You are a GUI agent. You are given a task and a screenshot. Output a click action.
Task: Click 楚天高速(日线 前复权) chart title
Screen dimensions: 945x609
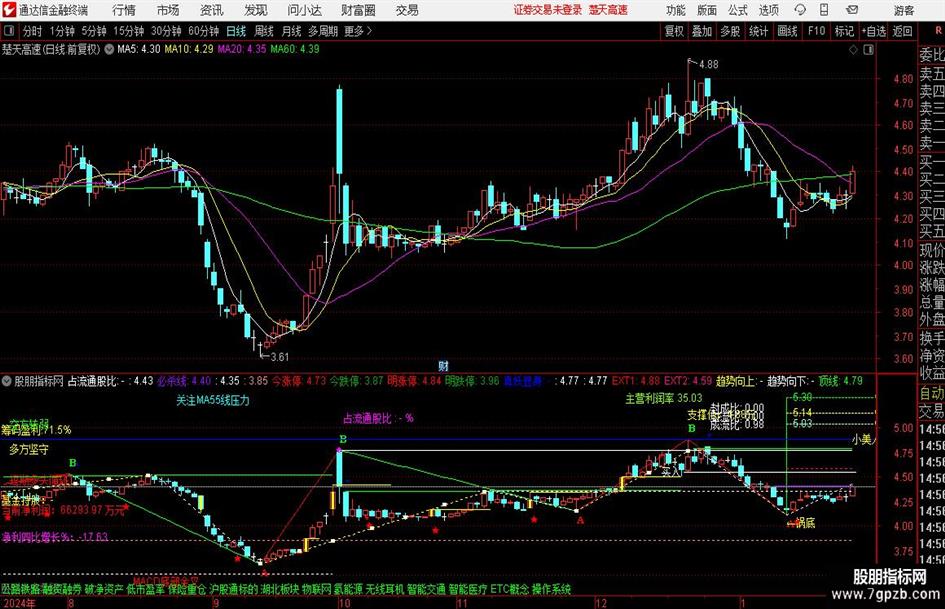(x=51, y=49)
